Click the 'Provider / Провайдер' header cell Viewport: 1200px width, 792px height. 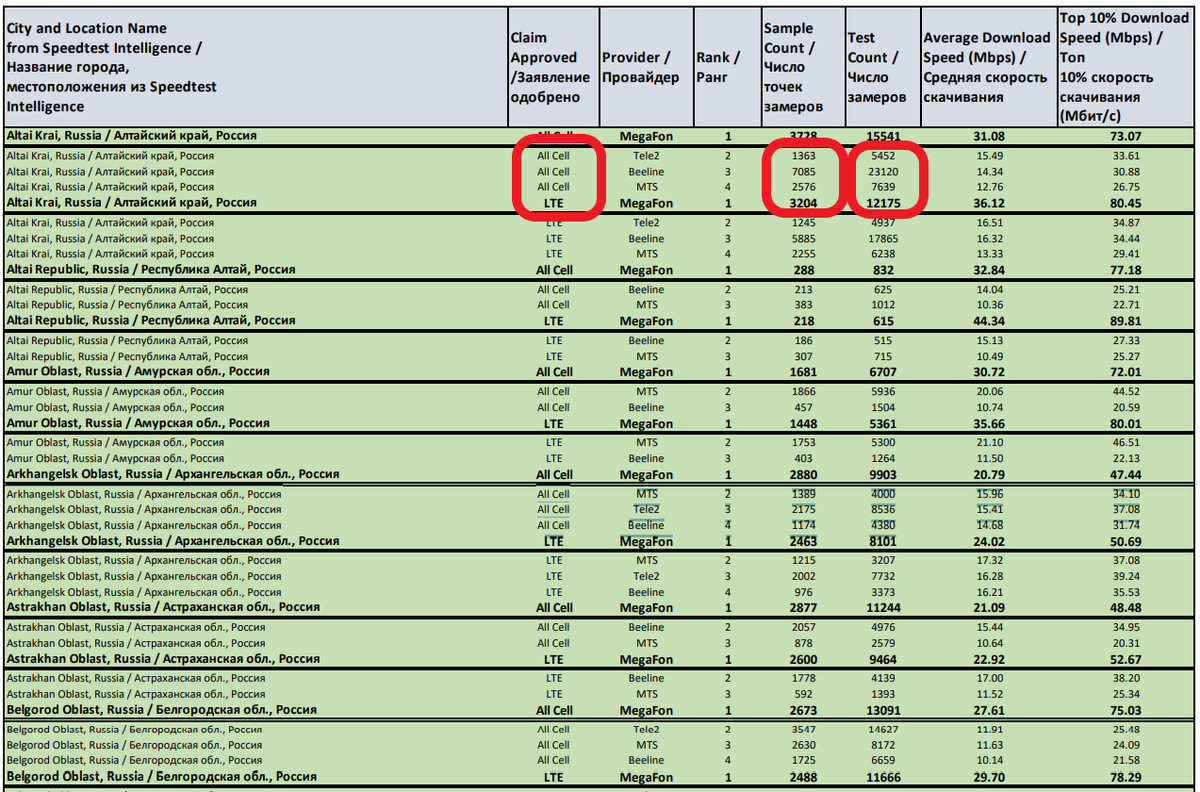pos(646,67)
